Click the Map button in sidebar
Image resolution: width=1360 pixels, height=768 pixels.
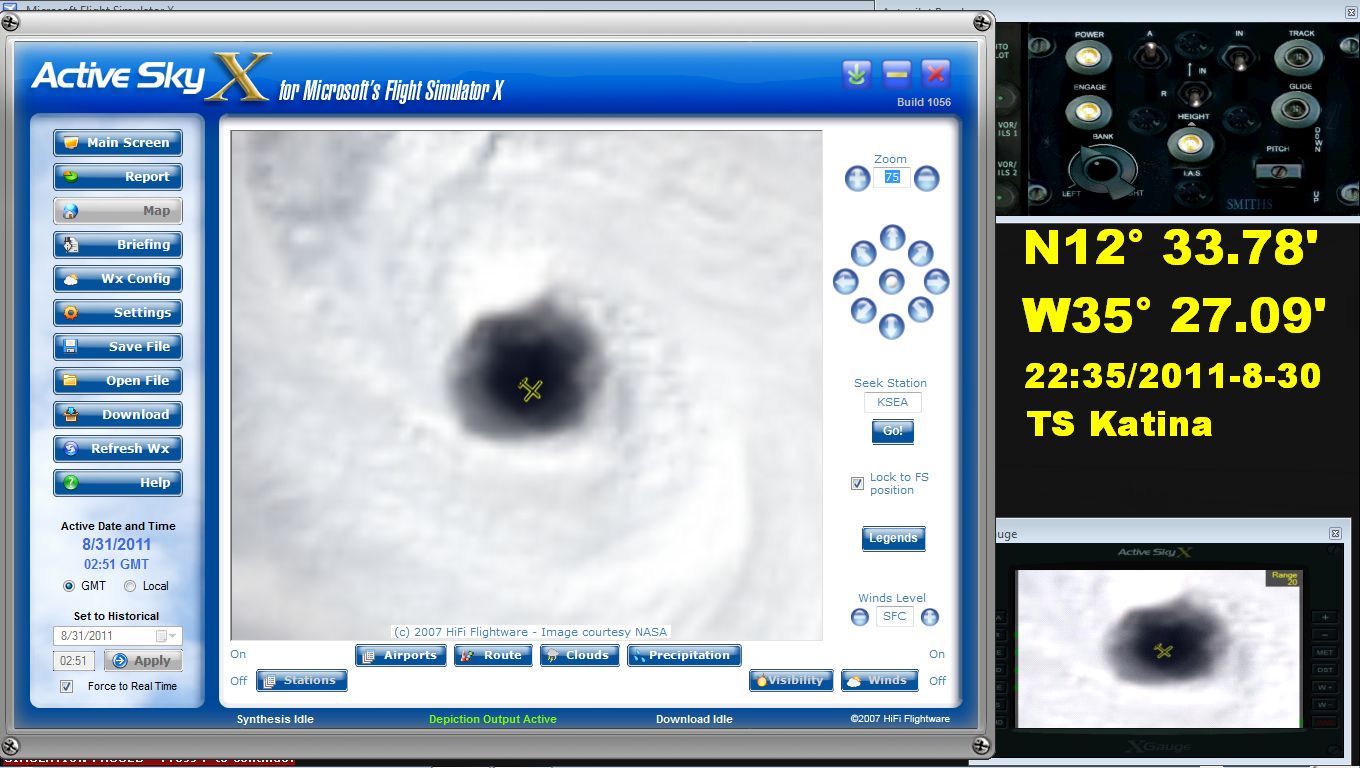[118, 211]
